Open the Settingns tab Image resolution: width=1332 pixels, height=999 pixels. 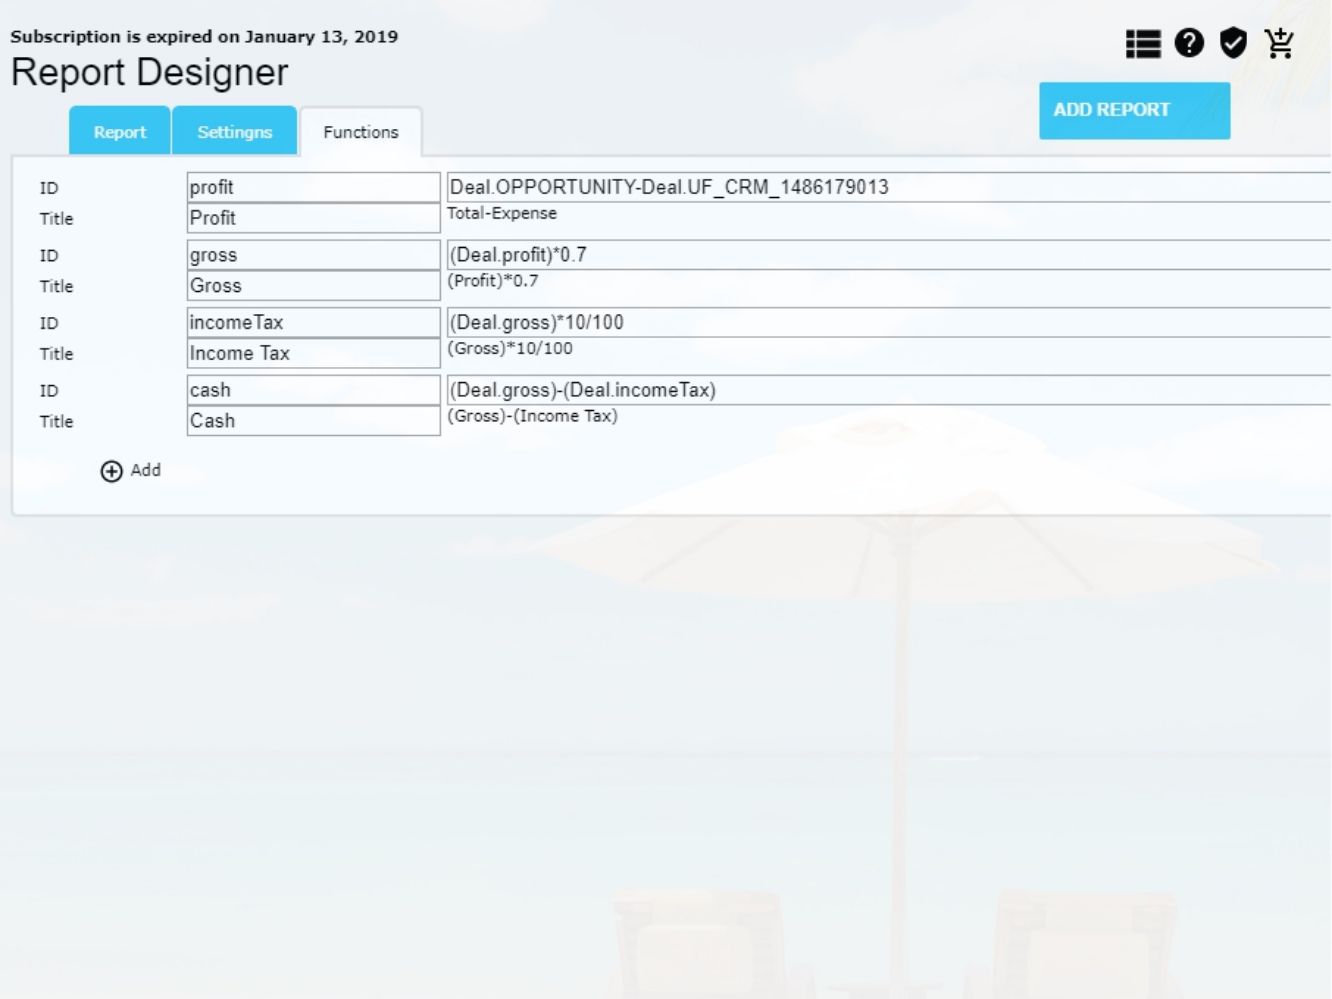[x=234, y=132]
